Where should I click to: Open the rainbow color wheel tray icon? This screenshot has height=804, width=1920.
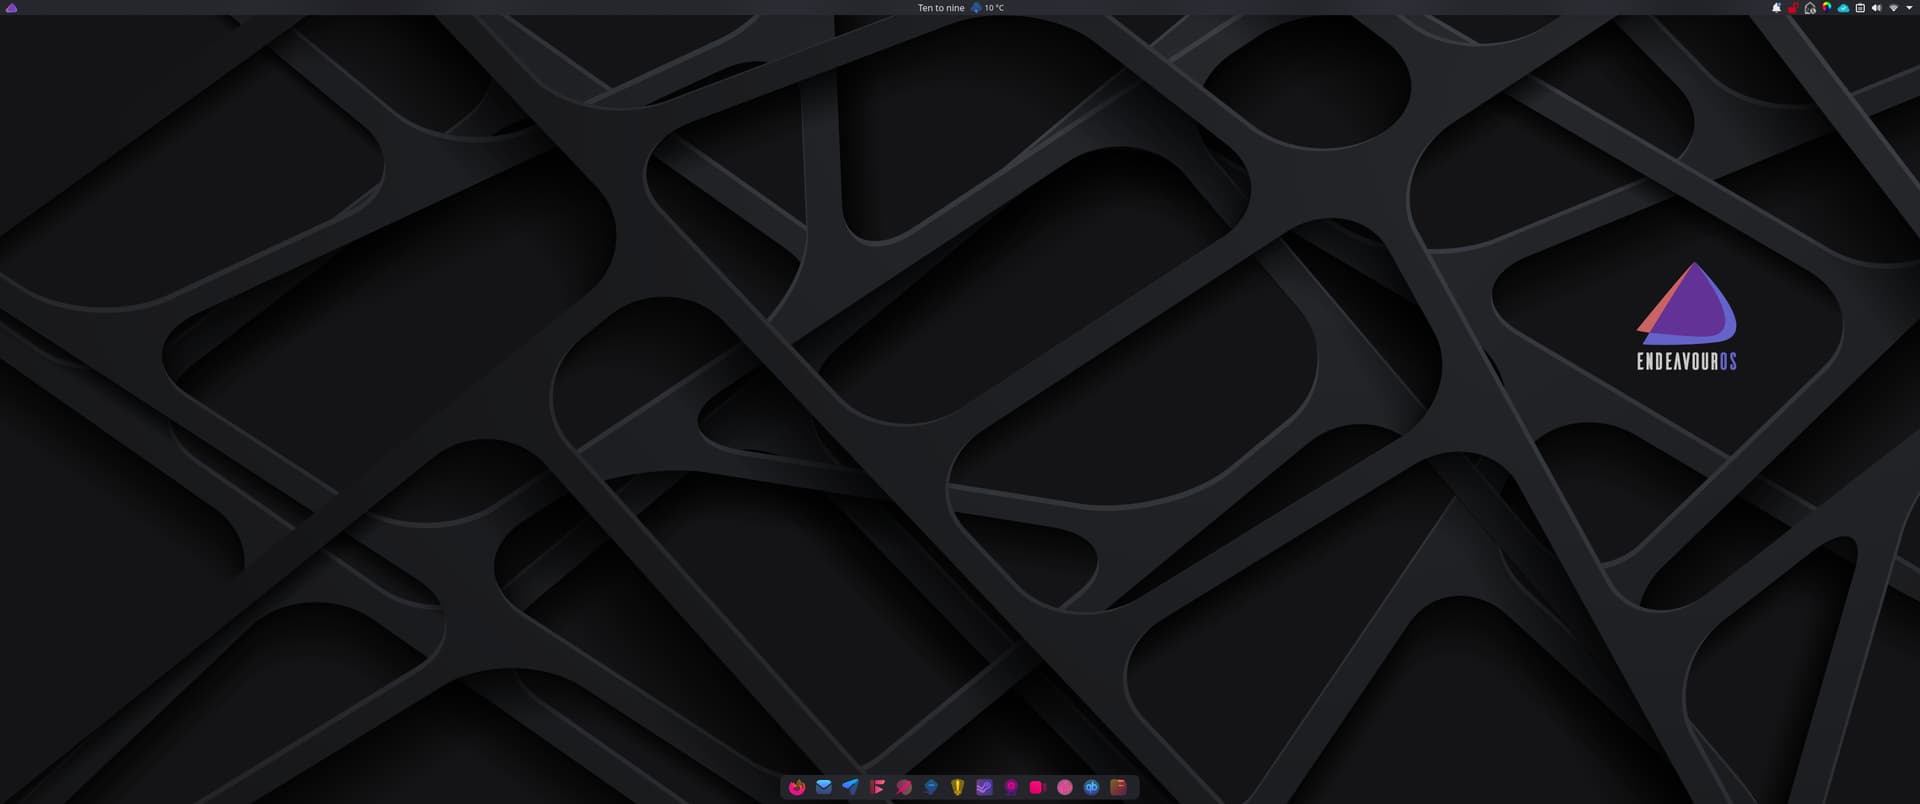pos(1826,8)
